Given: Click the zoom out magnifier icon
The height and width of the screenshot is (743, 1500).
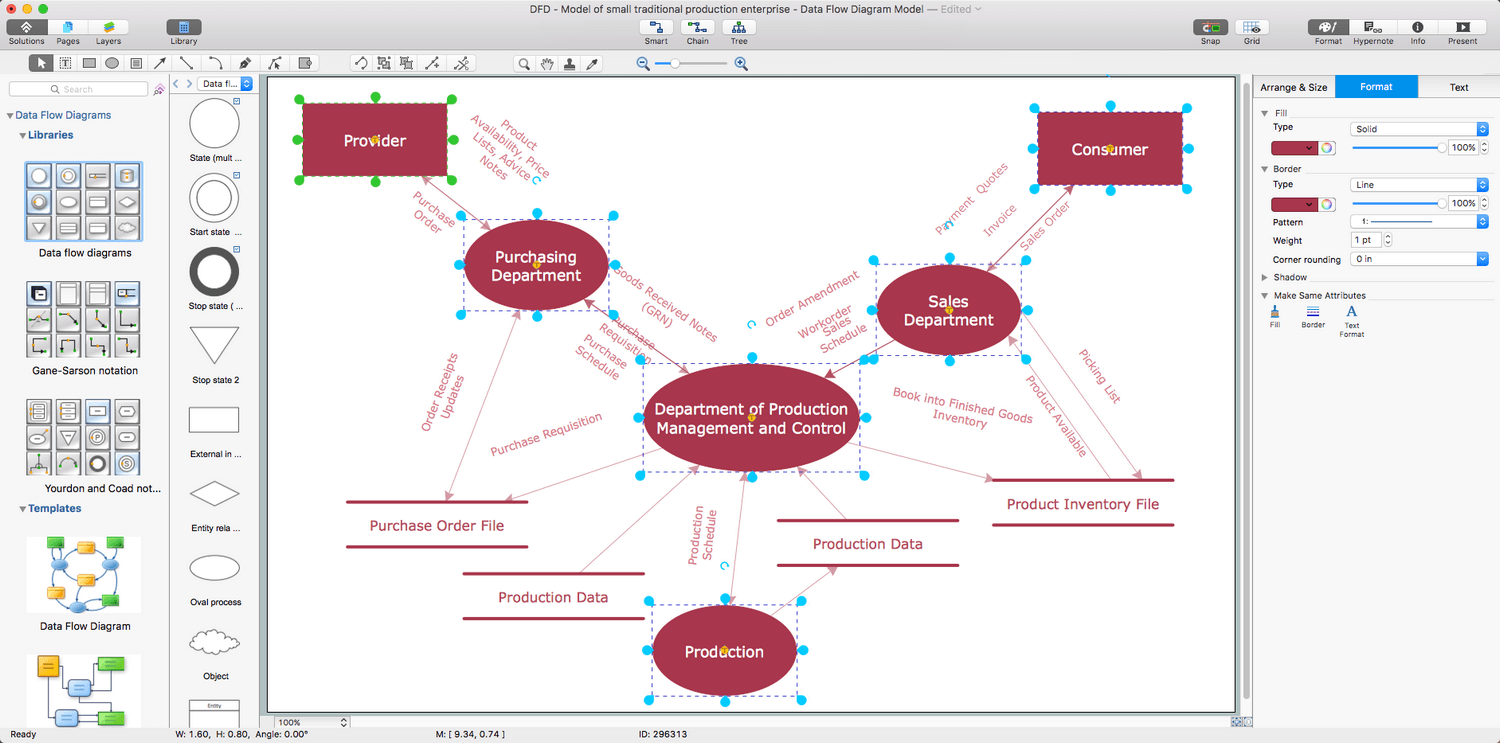Looking at the screenshot, I should 644,63.
